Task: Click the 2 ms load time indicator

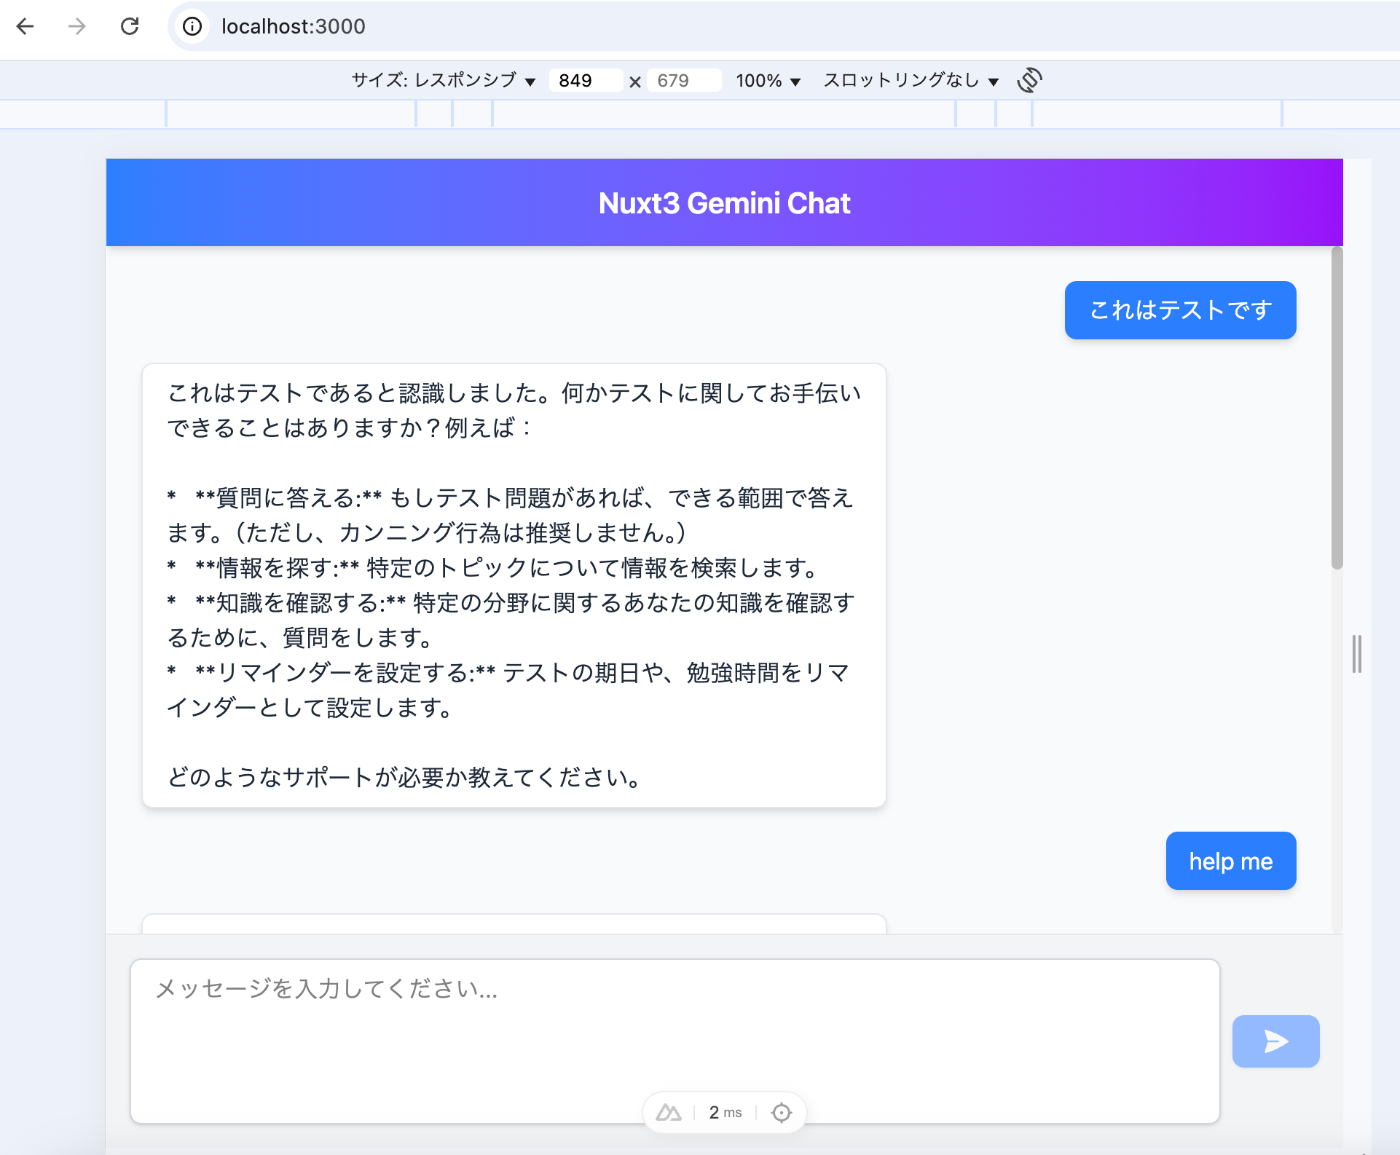Action: click(x=725, y=1113)
